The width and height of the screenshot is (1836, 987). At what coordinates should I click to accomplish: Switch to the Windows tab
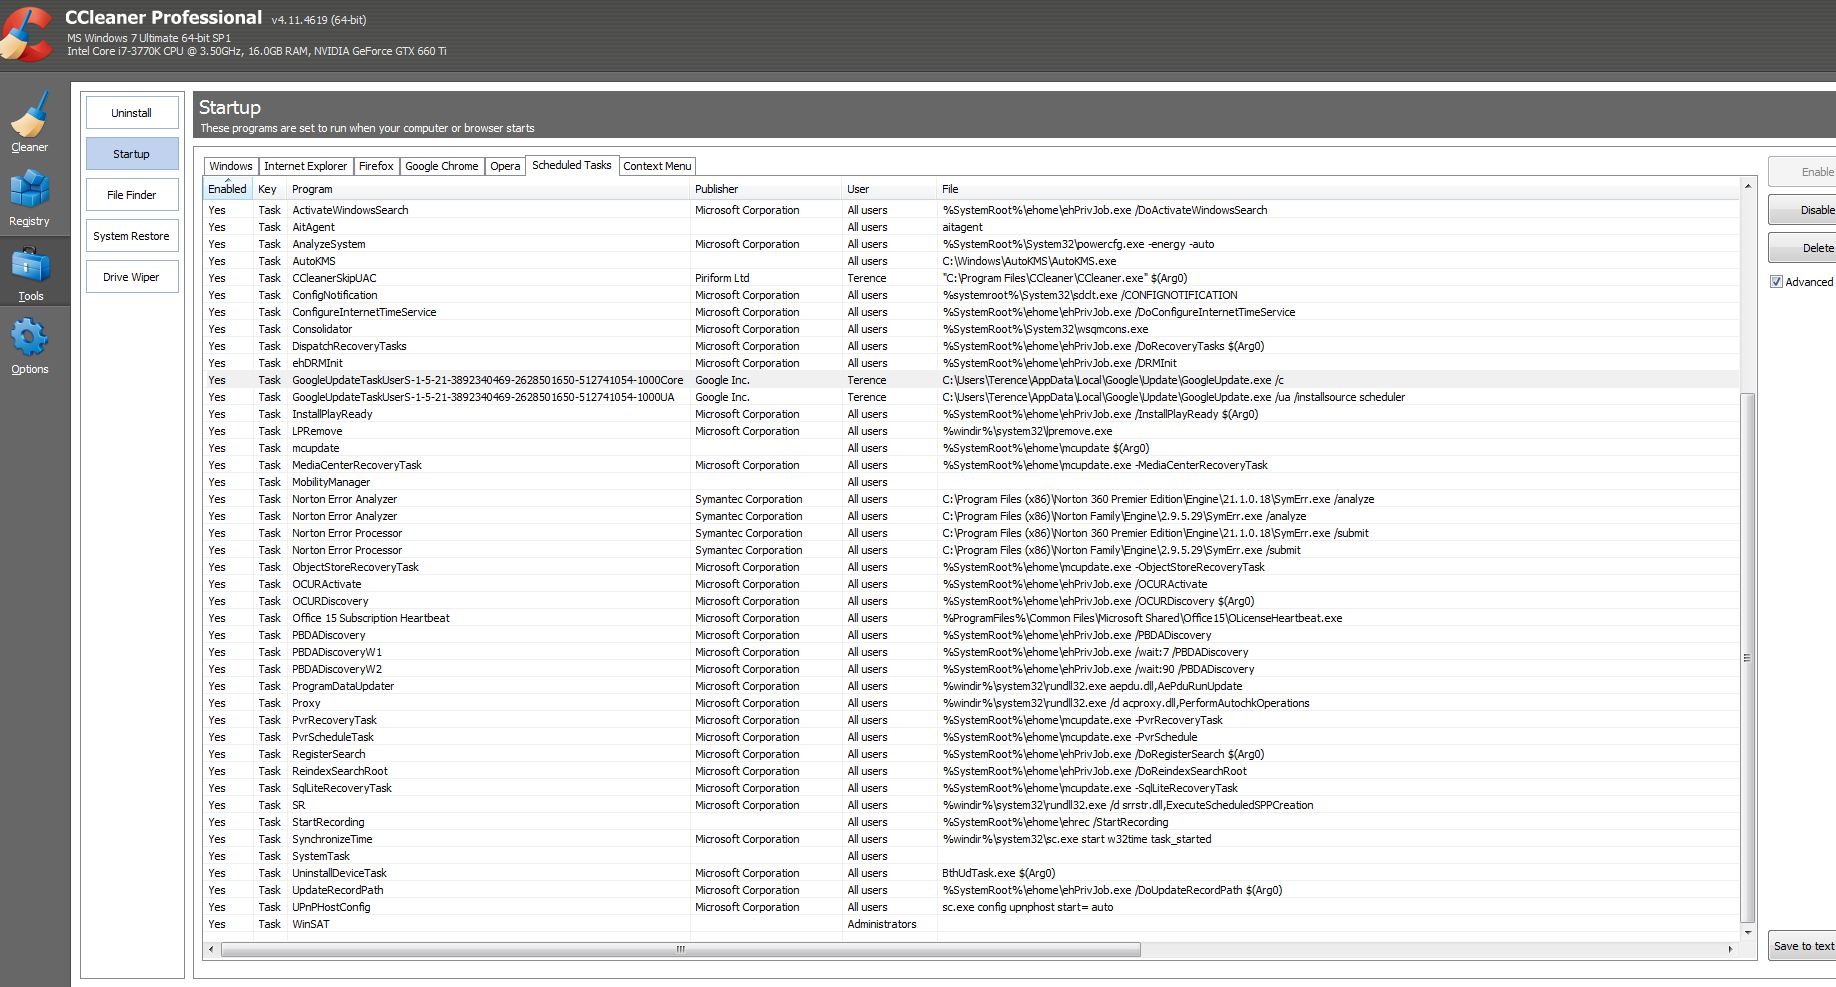tap(231, 166)
